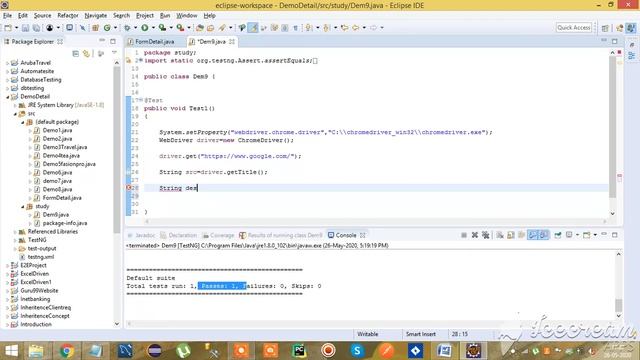This screenshot has height=360, width=640.
Task: Click the error marker on line 28
Action: [x=129, y=188]
